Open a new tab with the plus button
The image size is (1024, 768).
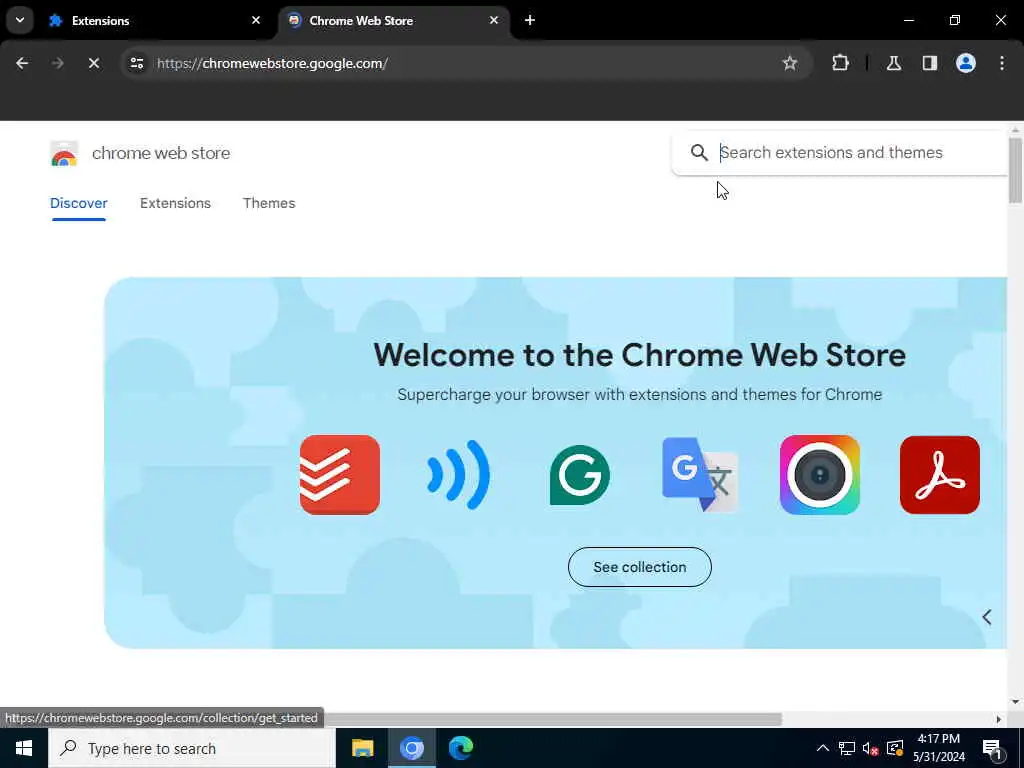point(530,20)
